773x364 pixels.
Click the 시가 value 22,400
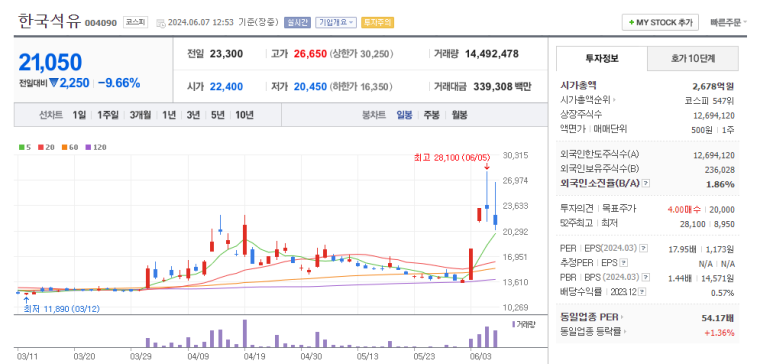[x=226, y=87]
